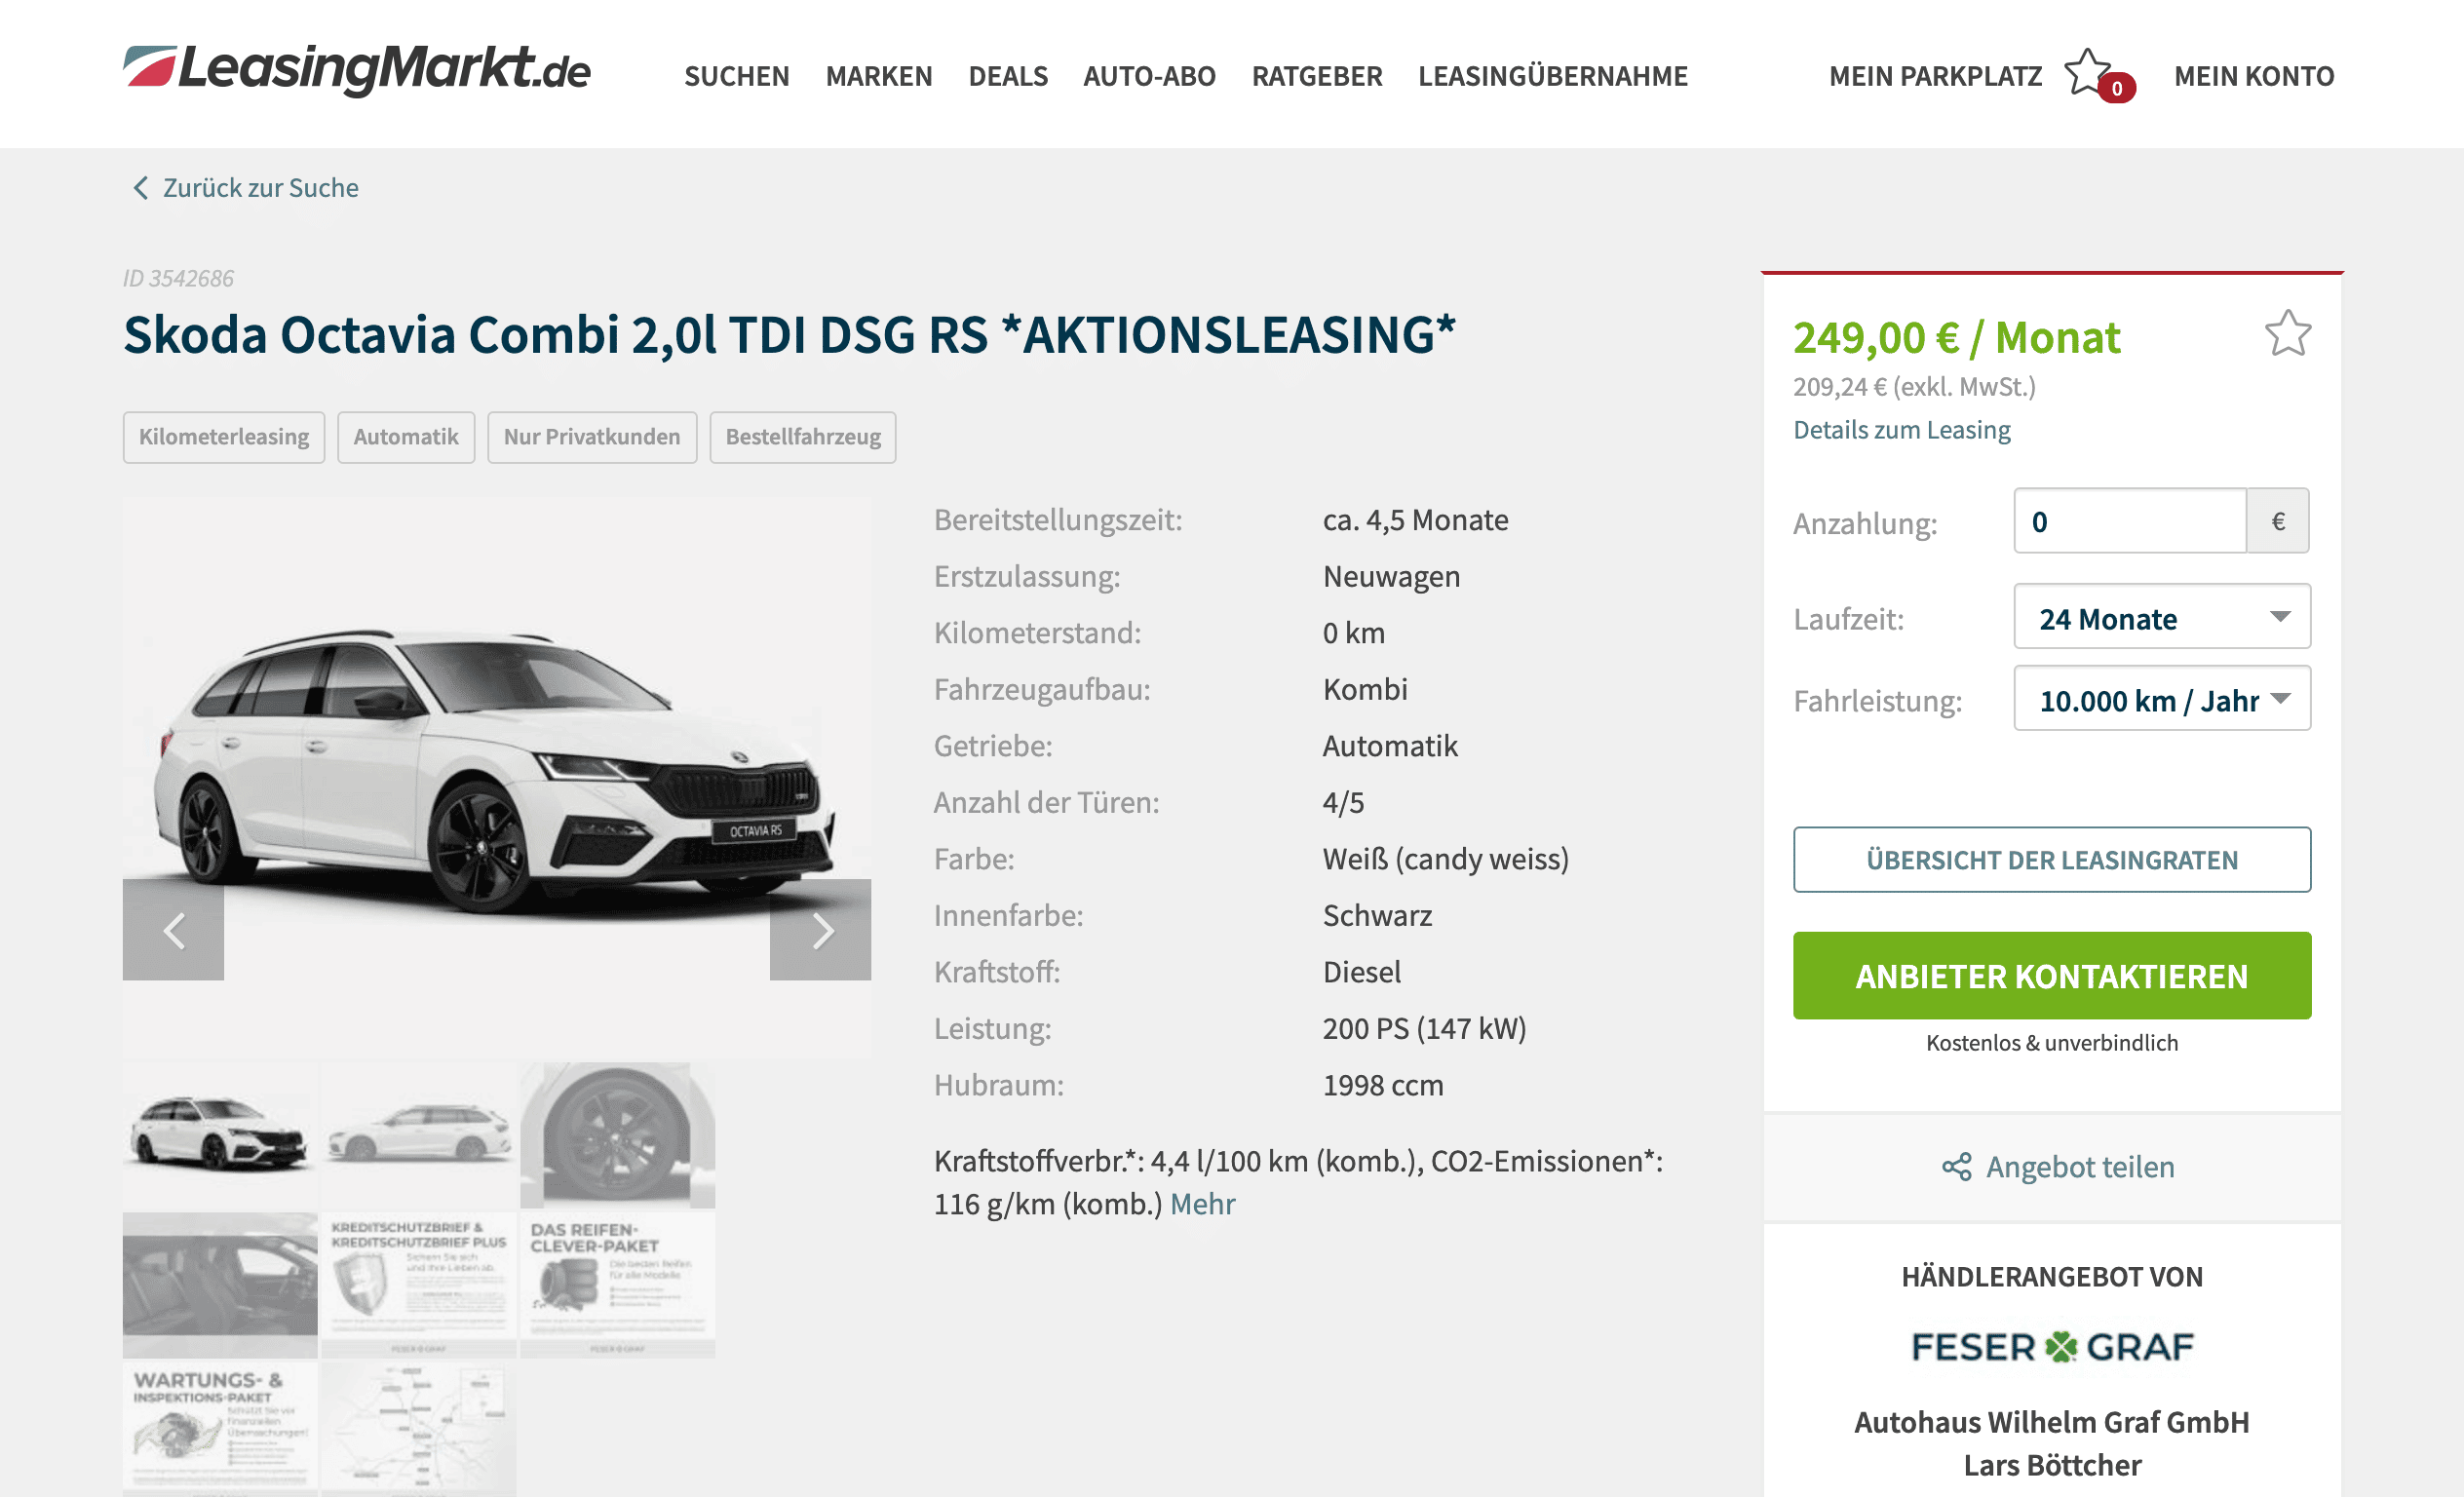
Task: Save offer with the star next to price
Action: pos(2287,333)
